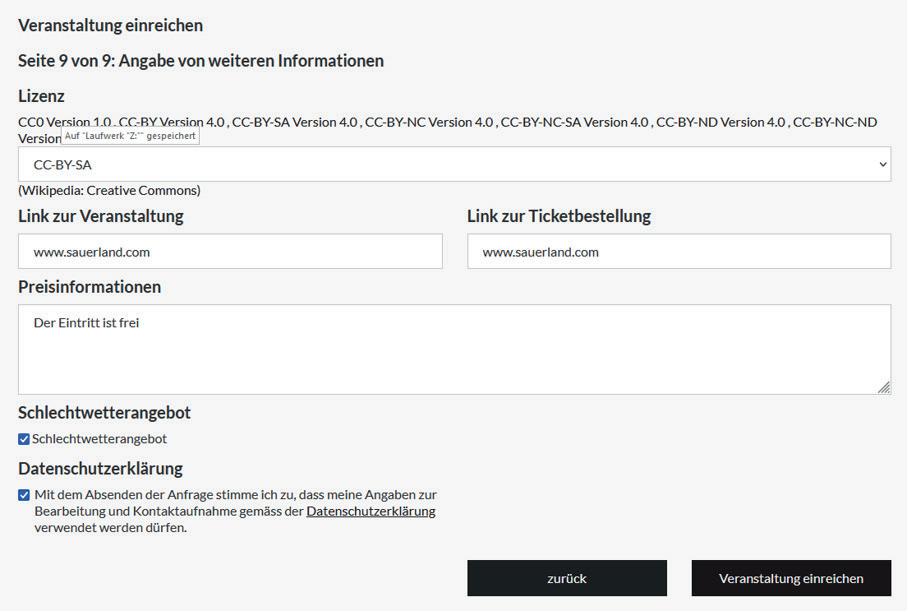Click the Lizenz section heading
This screenshot has height=613, width=909.
click(41, 96)
